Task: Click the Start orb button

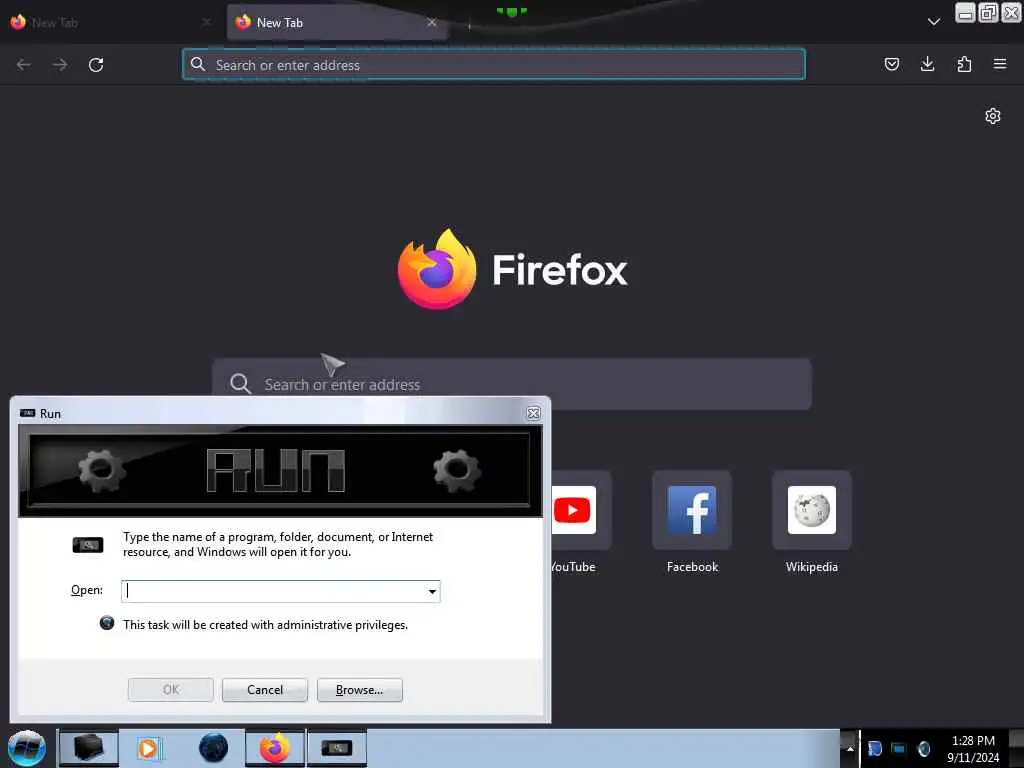Action: tap(27, 748)
